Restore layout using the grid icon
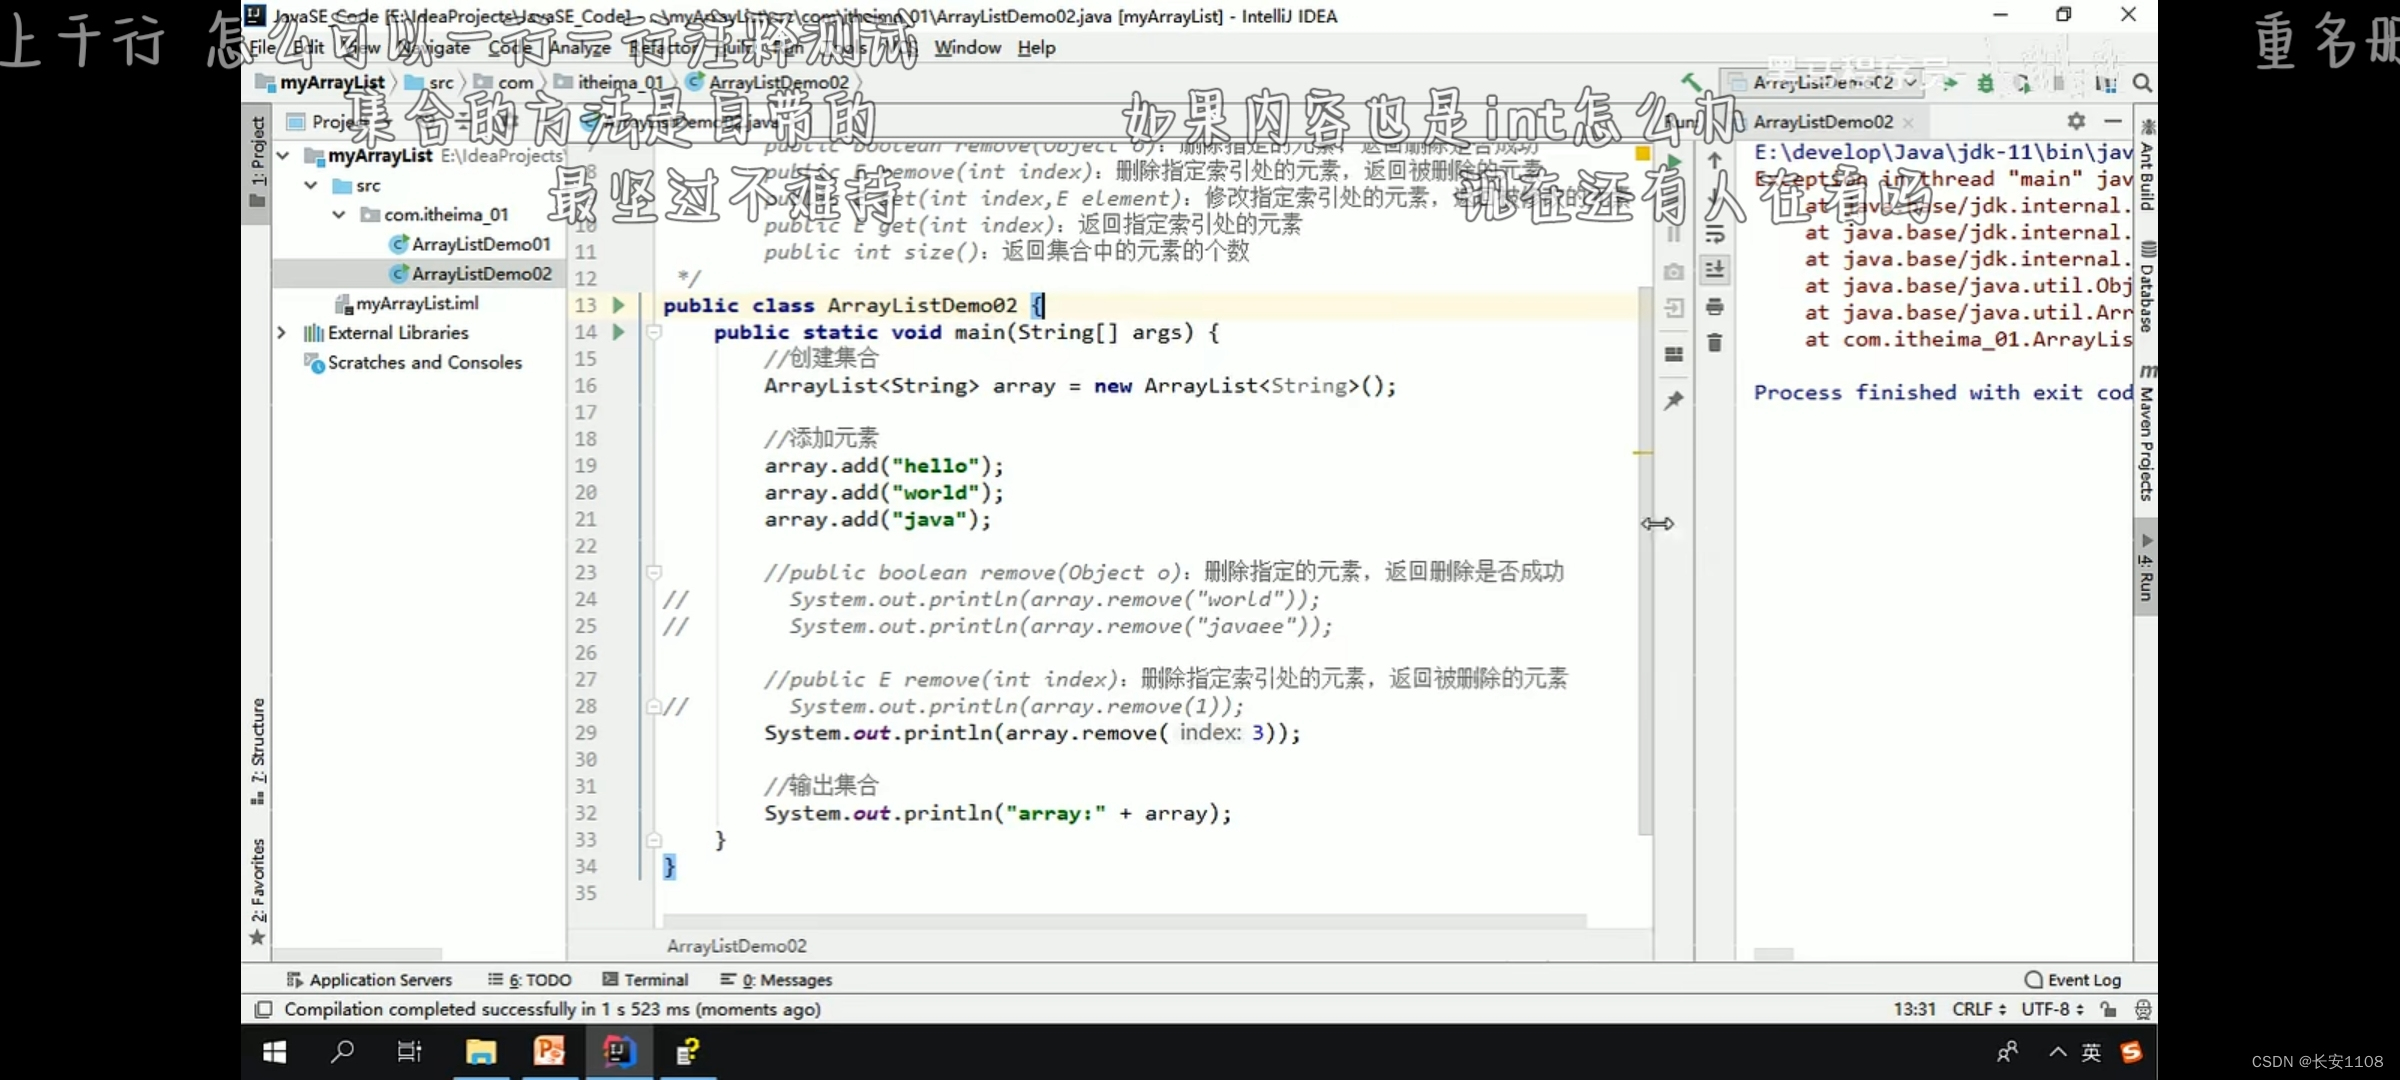2400x1080 pixels. click(1674, 354)
